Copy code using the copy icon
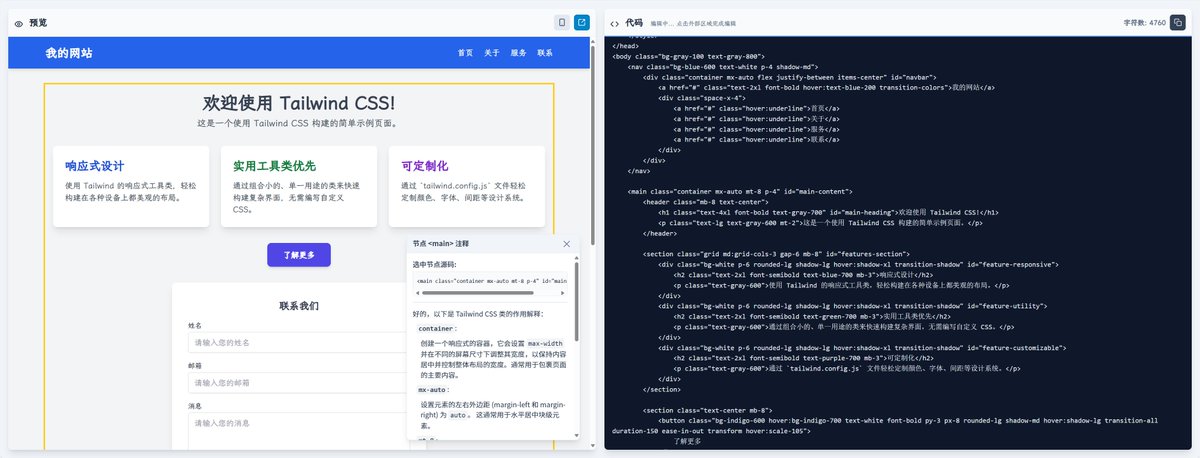Image resolution: width=1200 pixels, height=458 pixels. click(1179, 22)
